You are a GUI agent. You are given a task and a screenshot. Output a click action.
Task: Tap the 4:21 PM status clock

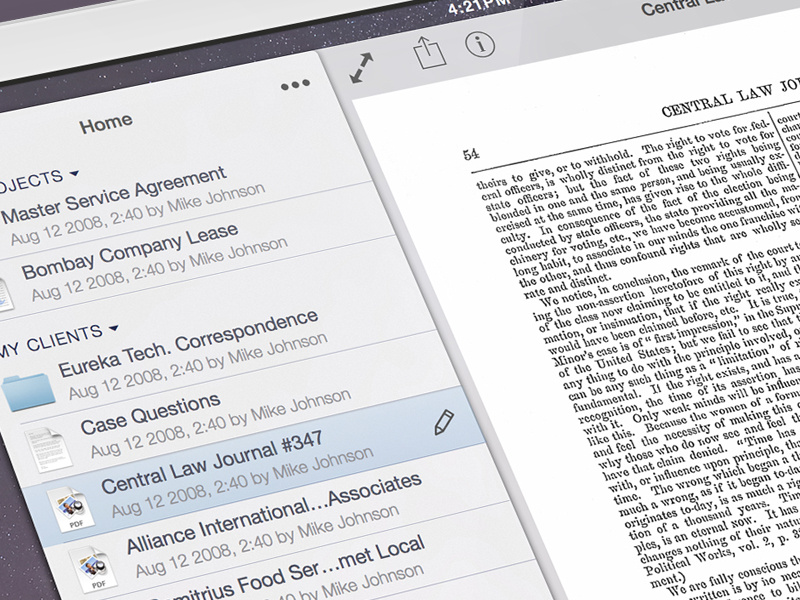point(479,7)
